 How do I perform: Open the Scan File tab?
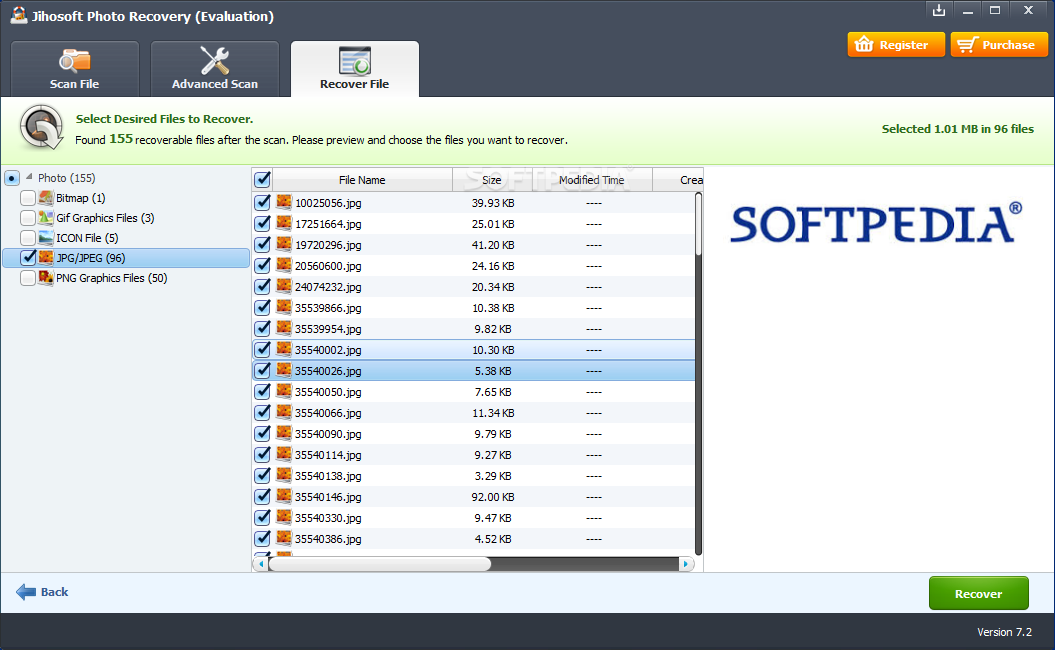(75, 69)
